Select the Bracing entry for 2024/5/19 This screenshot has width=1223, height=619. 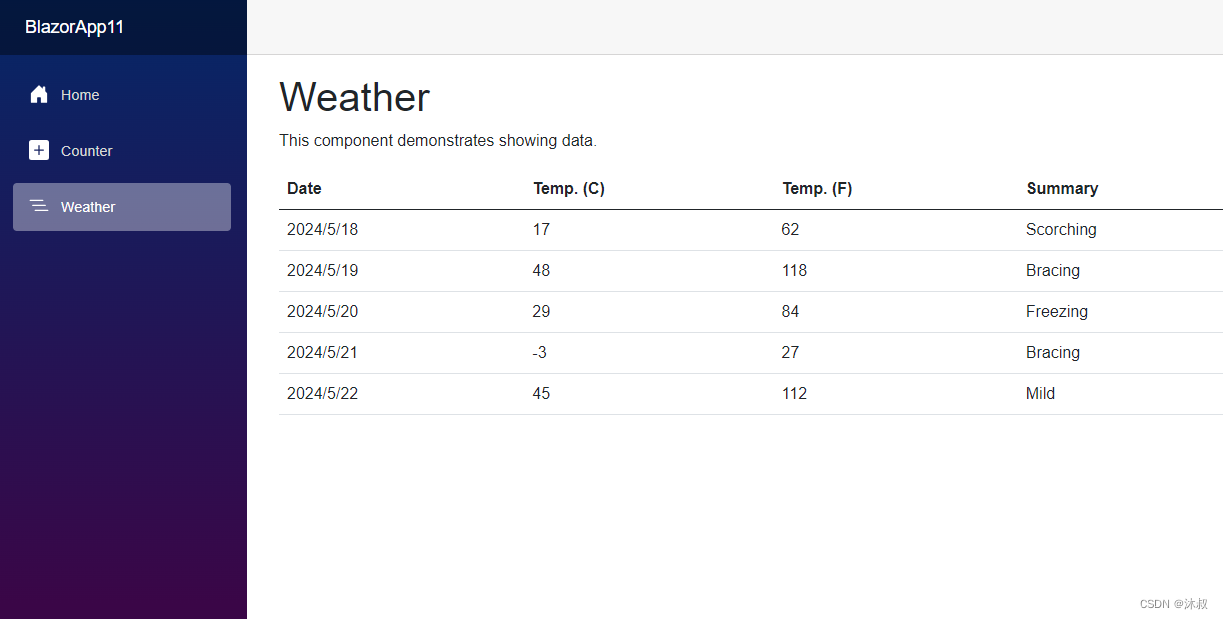(x=1053, y=270)
